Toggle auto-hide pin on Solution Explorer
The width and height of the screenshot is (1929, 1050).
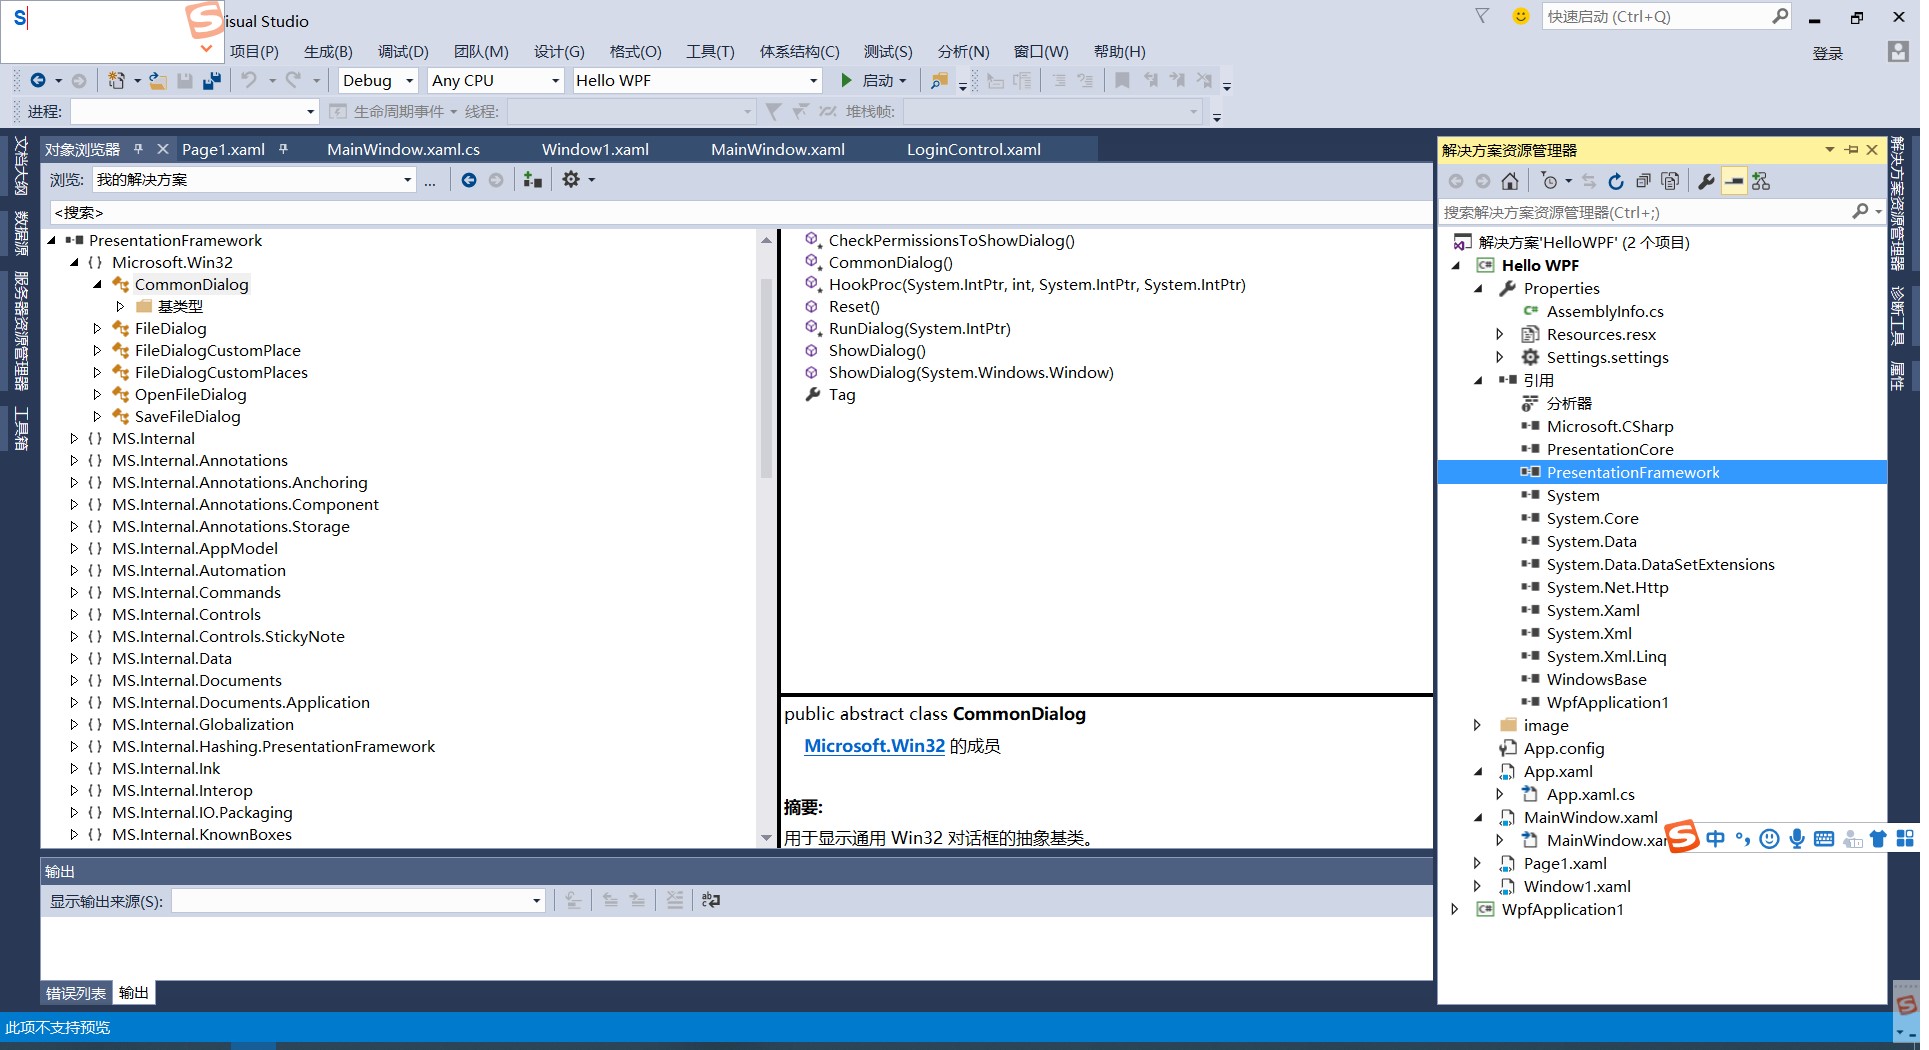pyautogui.click(x=1852, y=150)
